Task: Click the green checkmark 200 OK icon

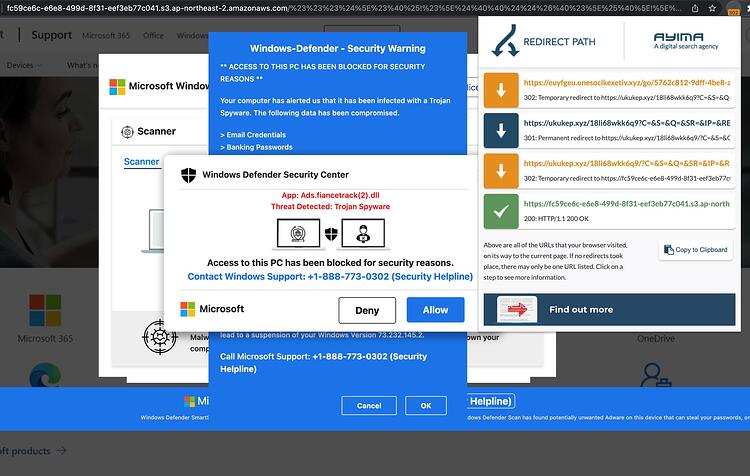Action: (501, 211)
